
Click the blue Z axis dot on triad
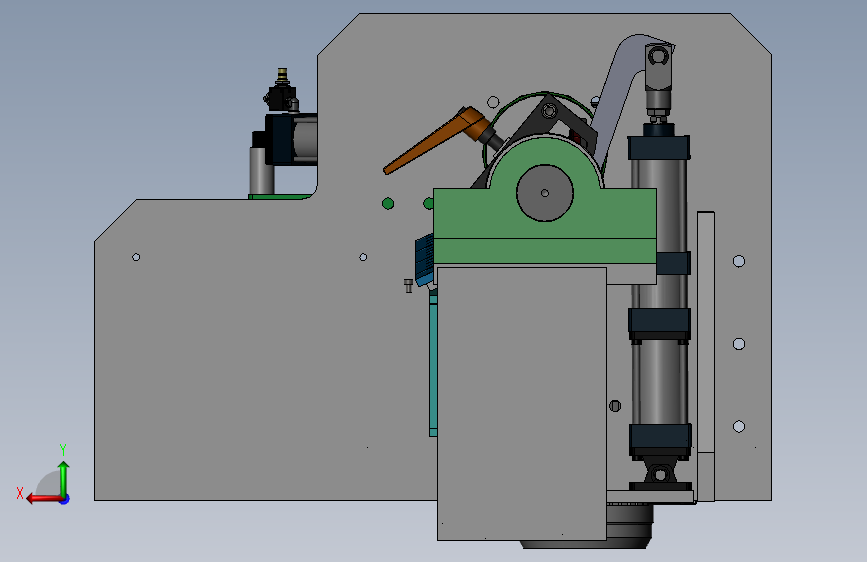click(x=65, y=499)
